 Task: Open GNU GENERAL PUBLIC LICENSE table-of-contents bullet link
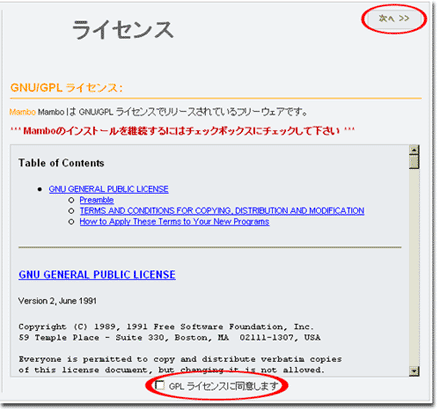tap(108, 189)
